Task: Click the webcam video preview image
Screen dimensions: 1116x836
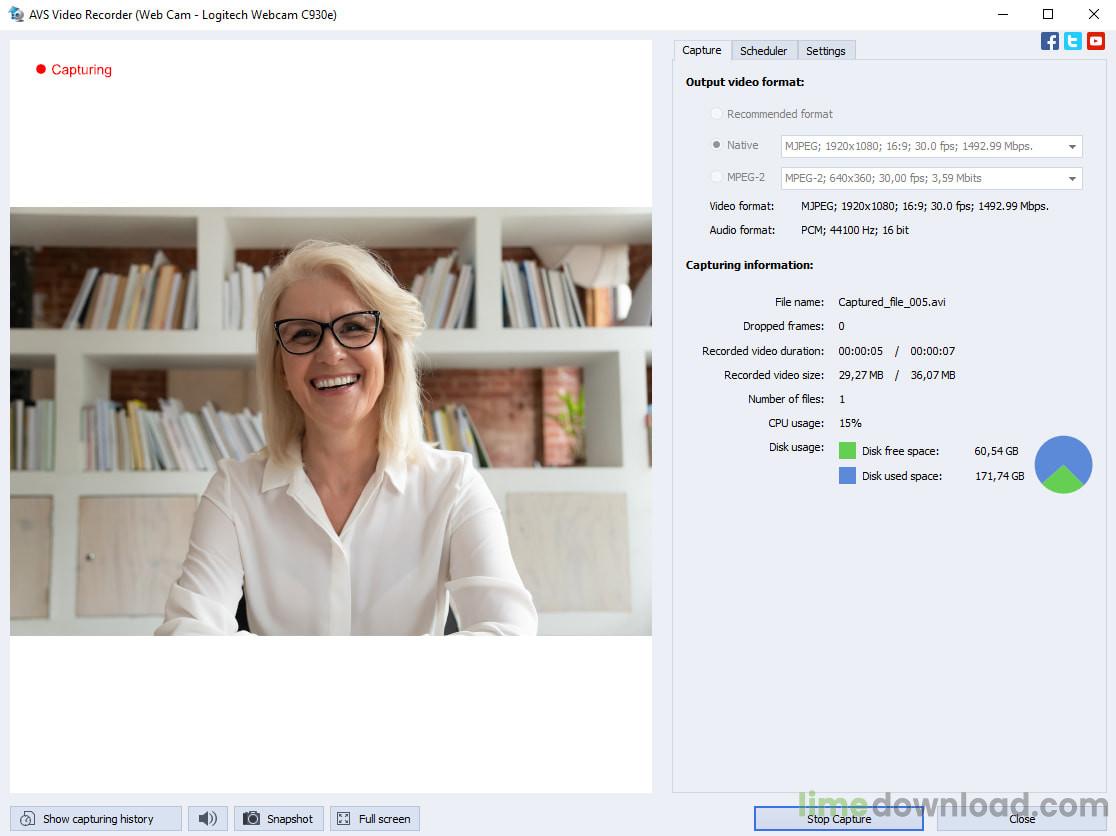Action: (331, 421)
